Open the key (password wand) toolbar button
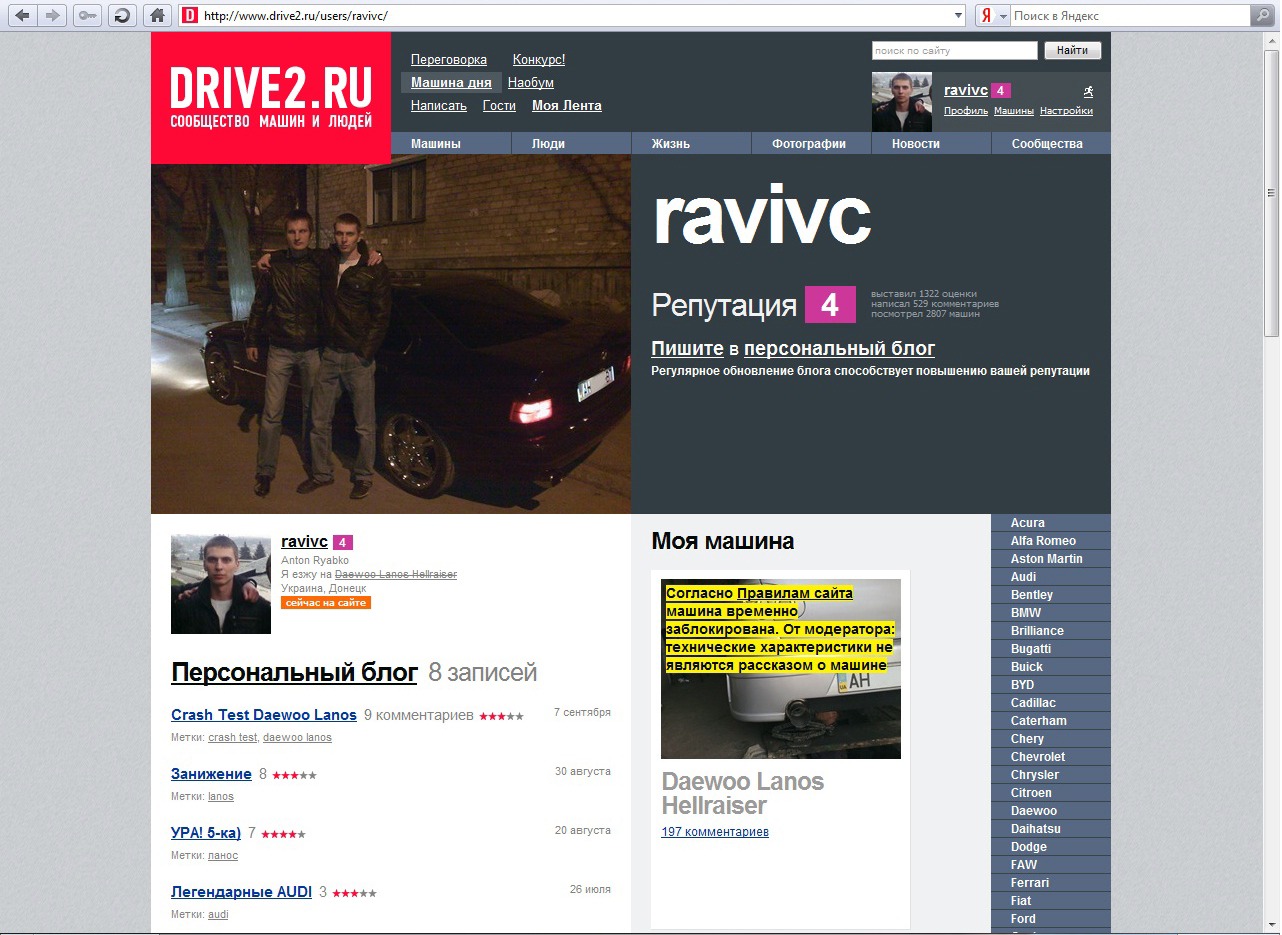This screenshot has width=1282, height=935. coord(87,15)
